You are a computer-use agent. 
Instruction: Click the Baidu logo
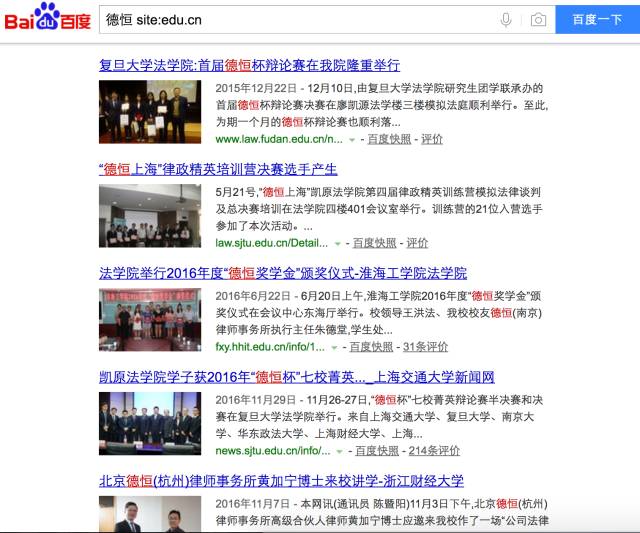click(x=48, y=19)
